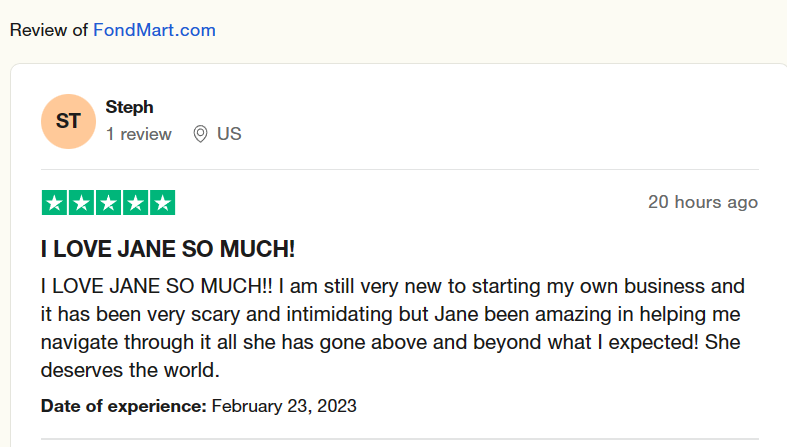Select the fifth green rating star
This screenshot has height=447, width=787.
click(162, 202)
